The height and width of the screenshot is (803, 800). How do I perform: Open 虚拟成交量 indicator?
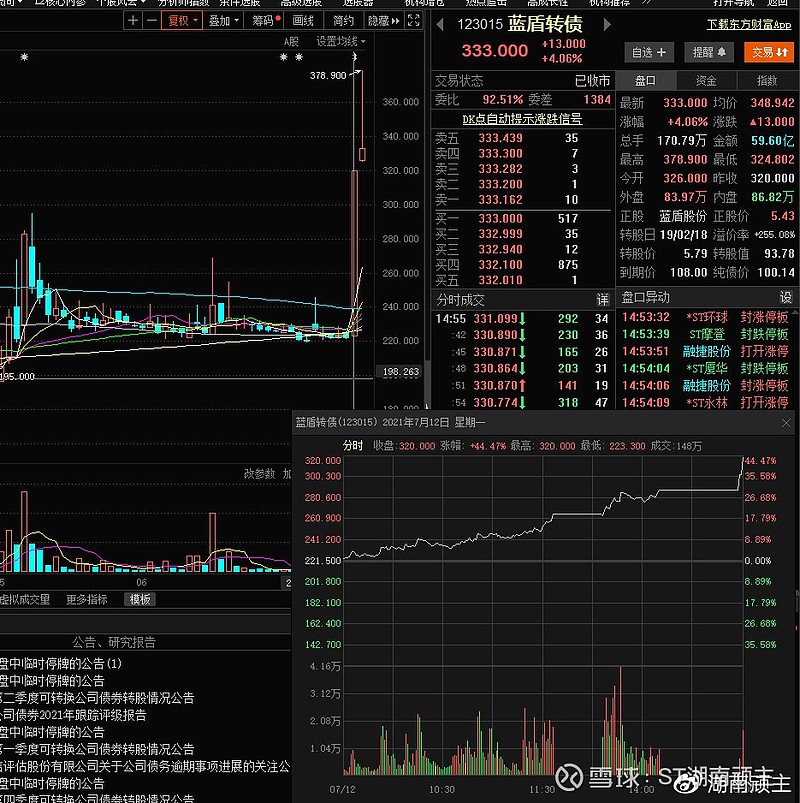(24, 599)
